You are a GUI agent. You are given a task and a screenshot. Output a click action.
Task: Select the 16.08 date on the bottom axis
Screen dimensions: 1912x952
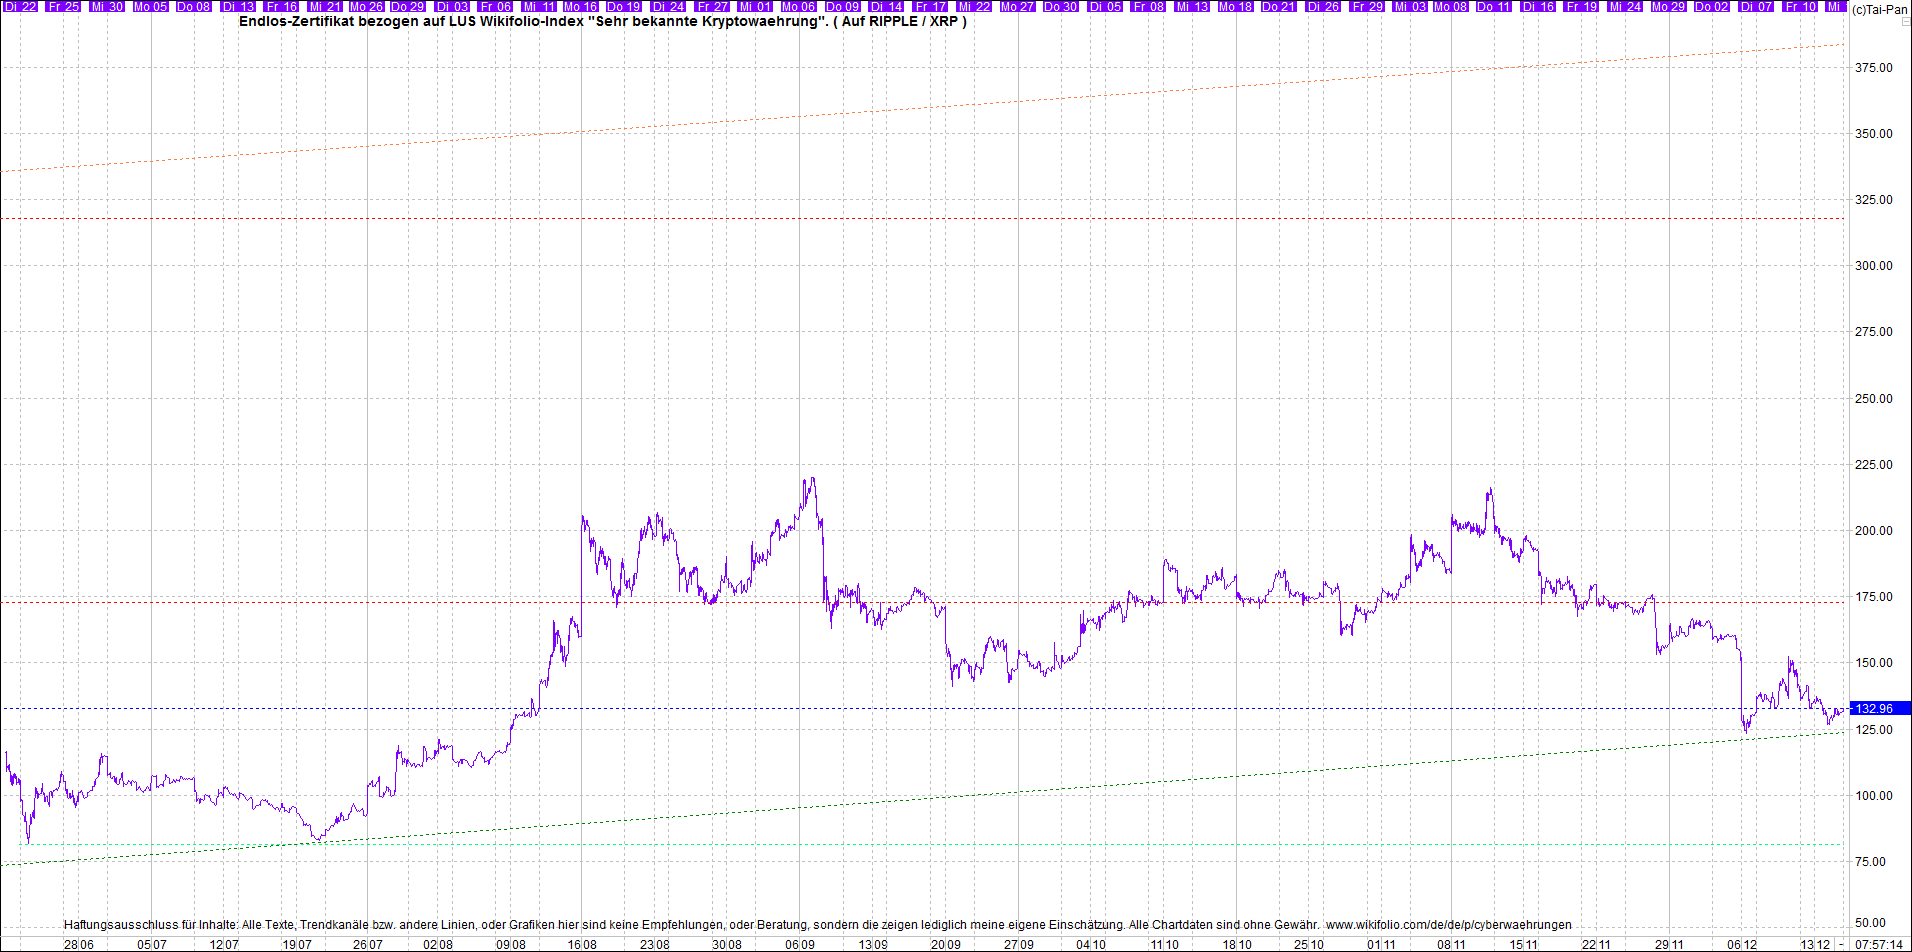(x=582, y=944)
